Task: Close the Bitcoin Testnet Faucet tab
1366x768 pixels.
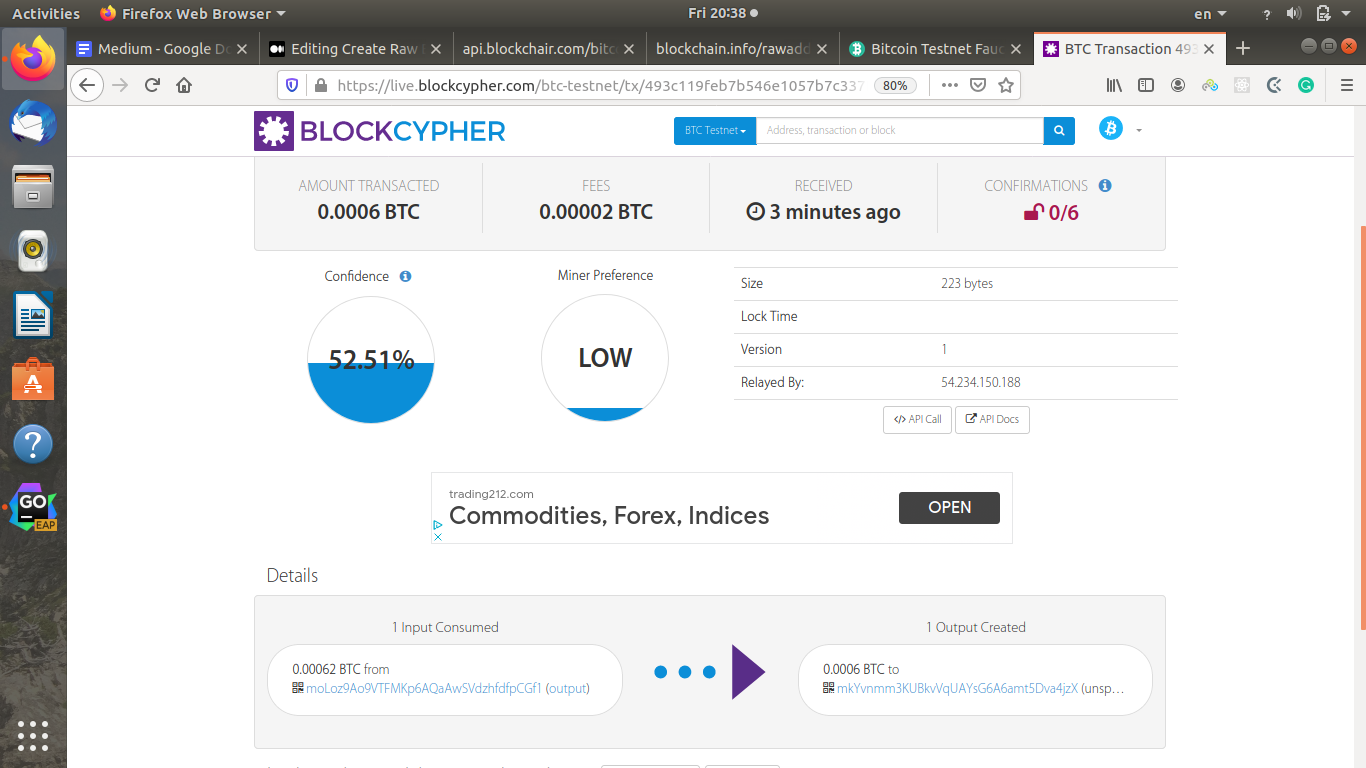Action: click(1015, 49)
